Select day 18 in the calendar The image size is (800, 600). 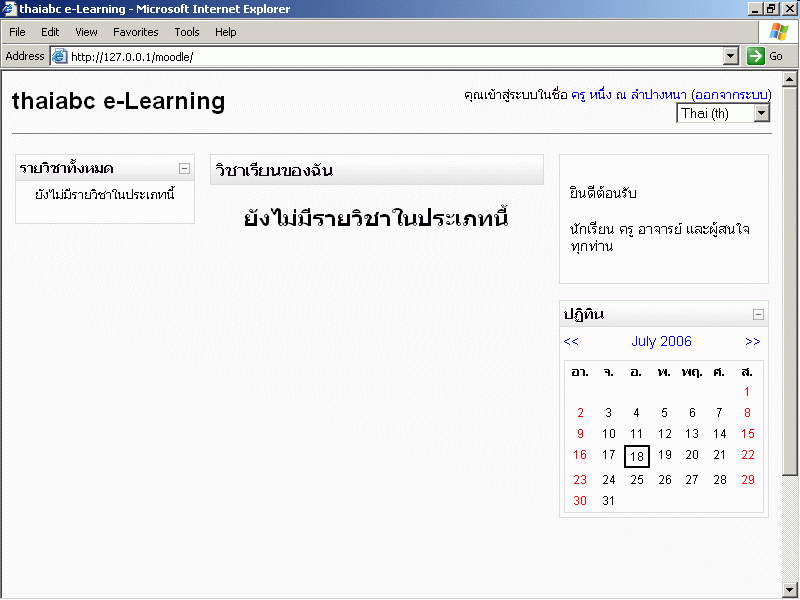click(x=637, y=456)
